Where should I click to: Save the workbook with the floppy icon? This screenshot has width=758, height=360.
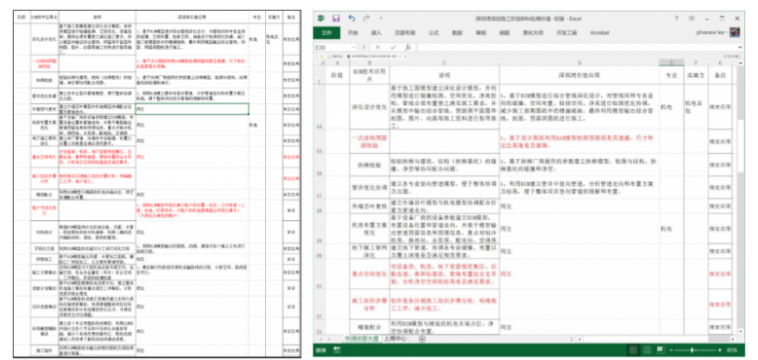click(x=336, y=18)
